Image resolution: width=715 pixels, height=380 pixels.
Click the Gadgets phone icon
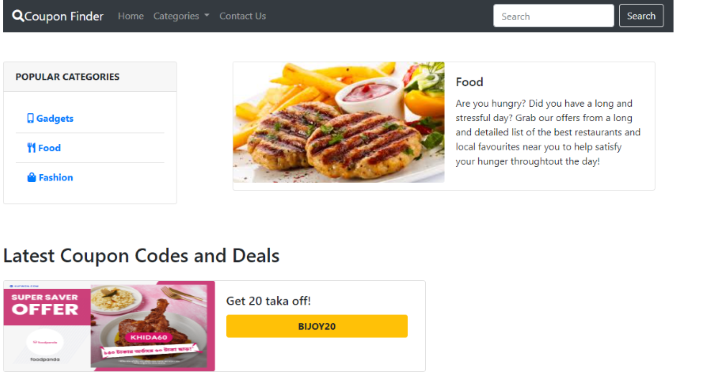pos(30,118)
